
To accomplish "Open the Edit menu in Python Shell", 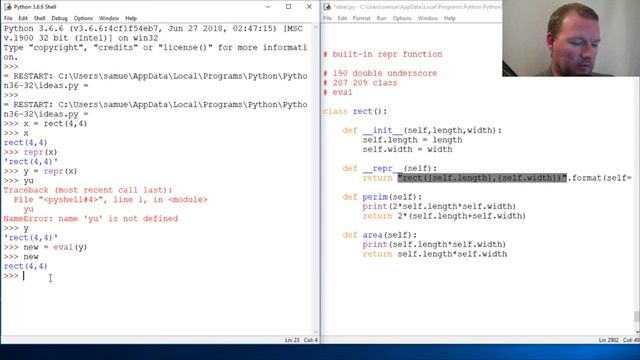I will pyautogui.click(x=23, y=18).
